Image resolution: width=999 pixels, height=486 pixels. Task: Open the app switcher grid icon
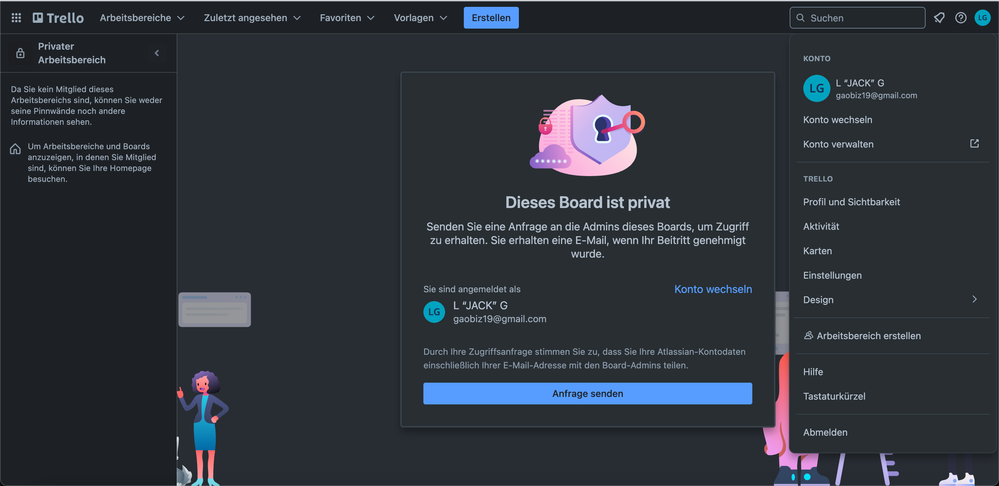pos(17,18)
